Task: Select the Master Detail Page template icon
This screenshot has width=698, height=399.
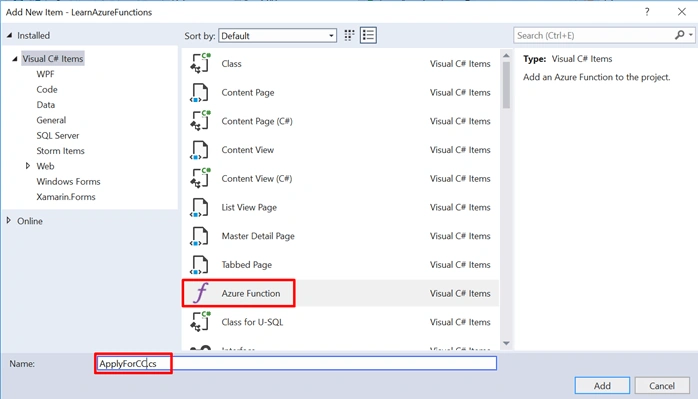Action: [200, 236]
